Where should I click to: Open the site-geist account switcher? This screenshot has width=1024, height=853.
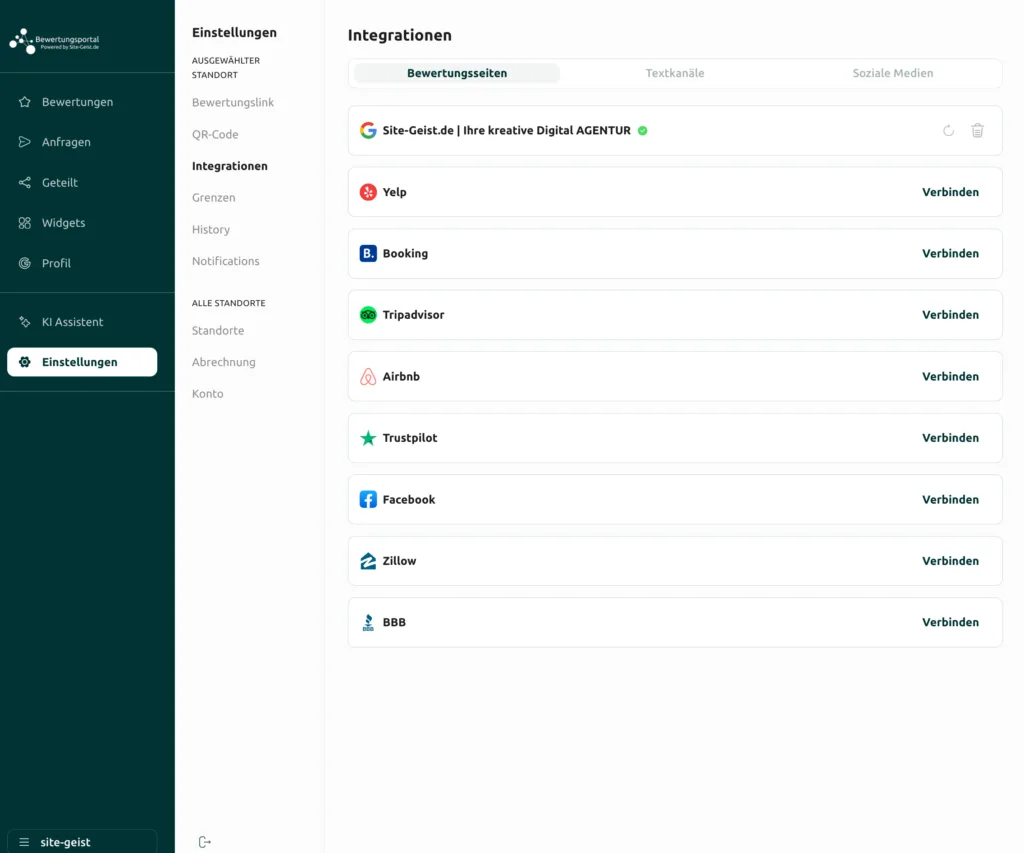[82, 842]
